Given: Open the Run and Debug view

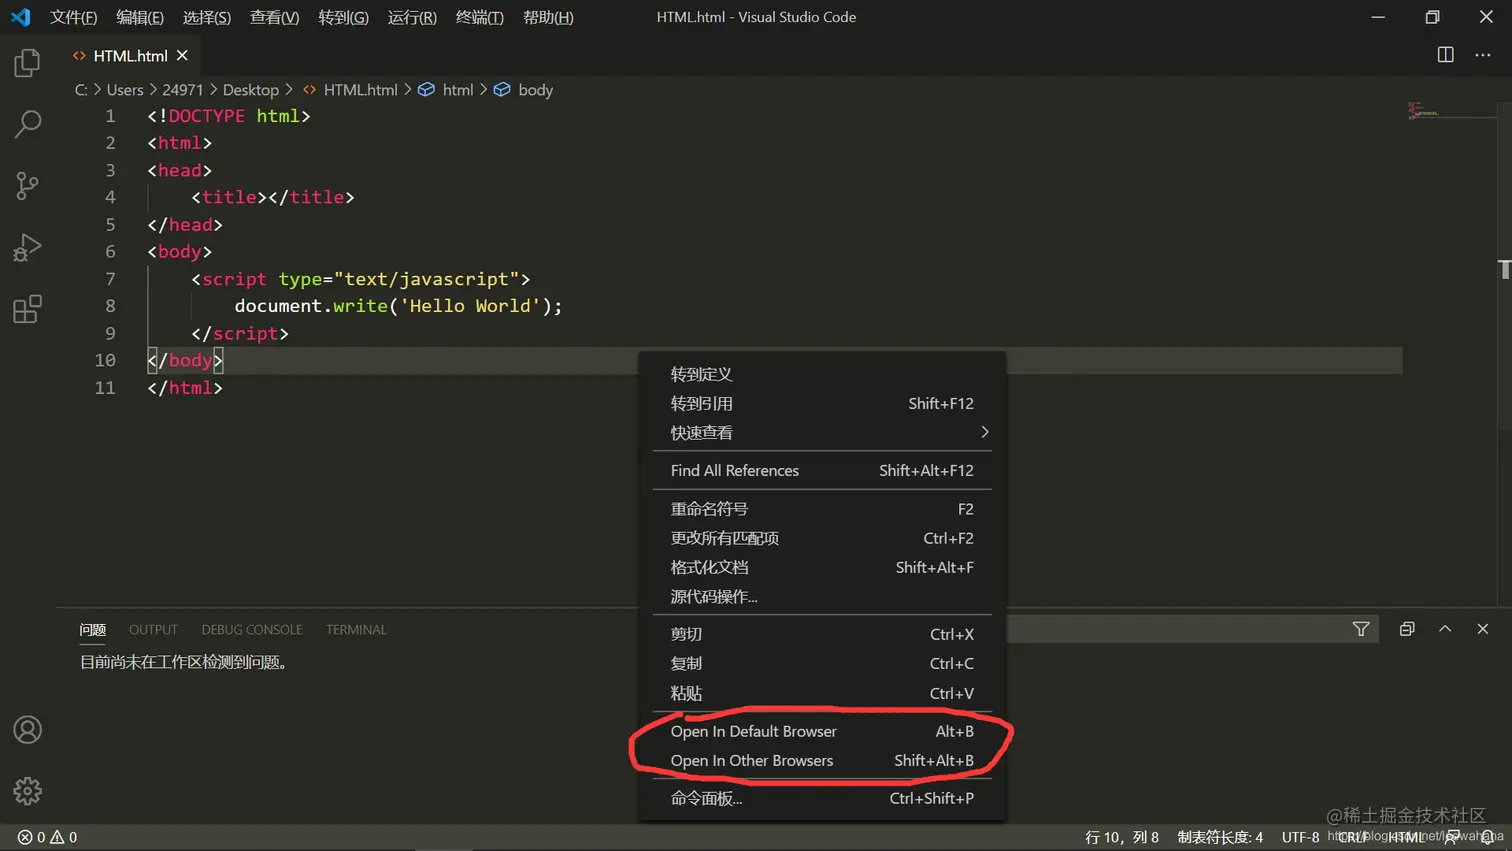Looking at the screenshot, I should tap(27, 247).
